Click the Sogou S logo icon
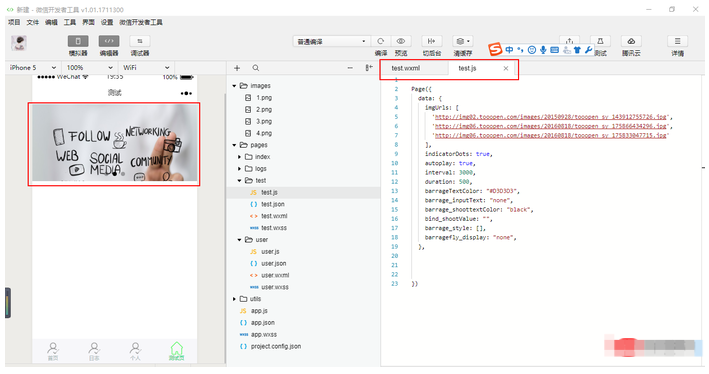This screenshot has width=709, height=374. tap(495, 49)
